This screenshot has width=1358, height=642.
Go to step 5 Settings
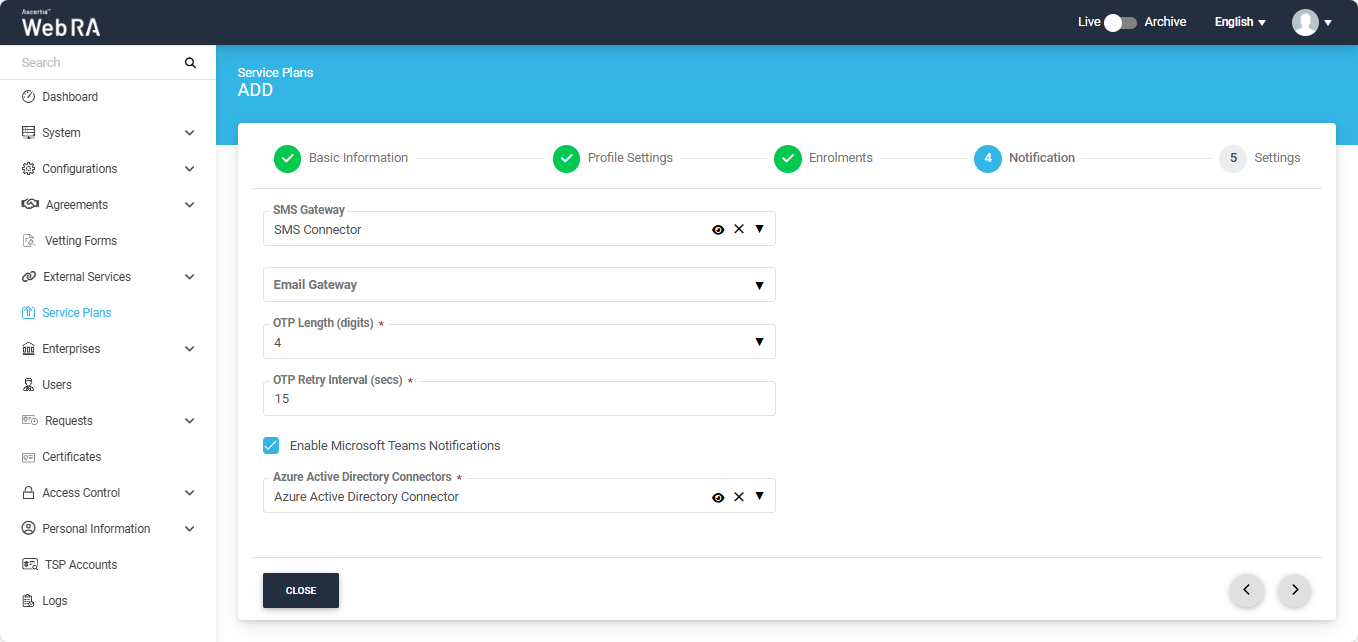tap(1260, 158)
